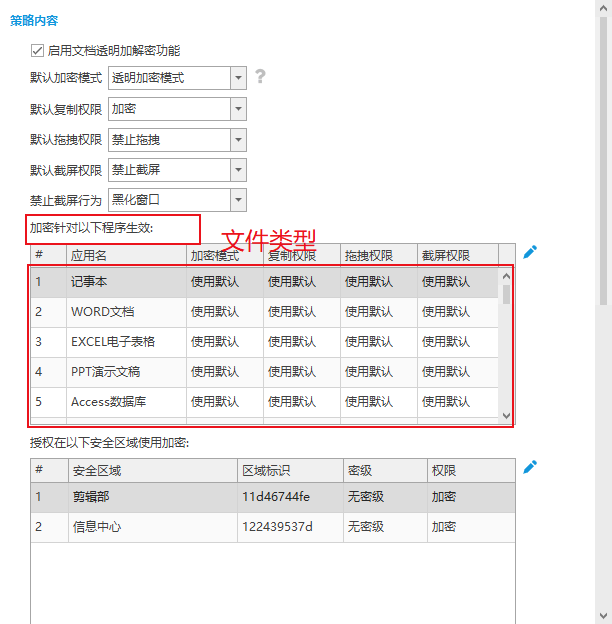Select the Access数据库 row
The width and height of the screenshot is (612, 624).
coord(110,402)
